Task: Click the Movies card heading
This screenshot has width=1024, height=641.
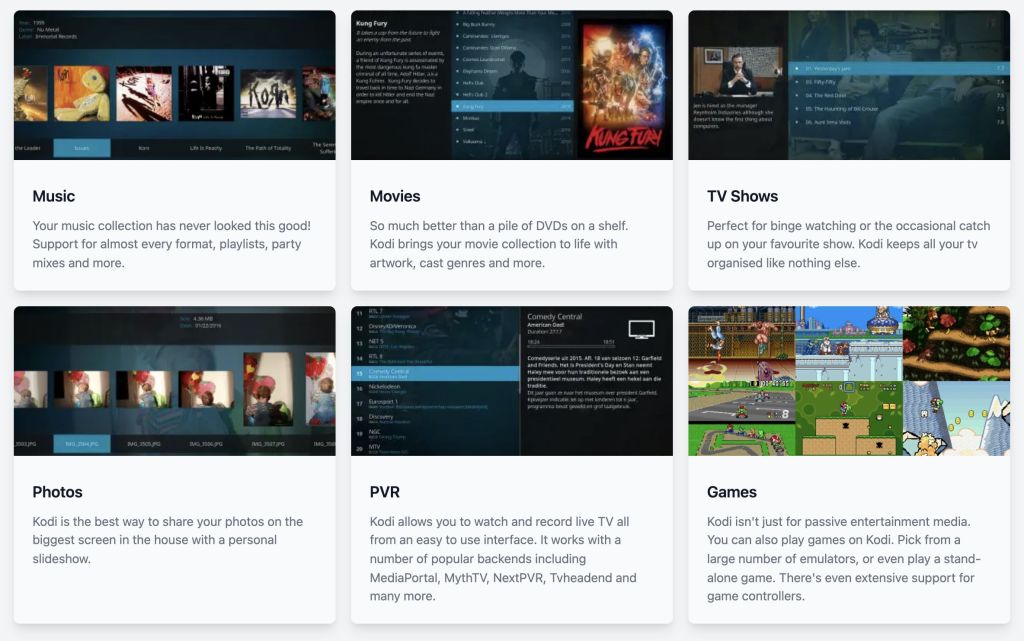Action: tap(395, 196)
